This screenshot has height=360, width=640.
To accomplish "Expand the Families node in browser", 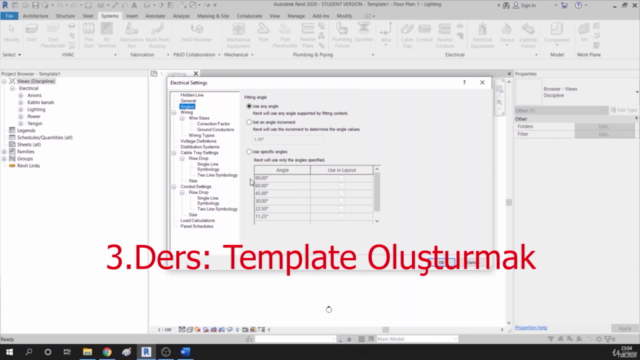I will 4,151.
